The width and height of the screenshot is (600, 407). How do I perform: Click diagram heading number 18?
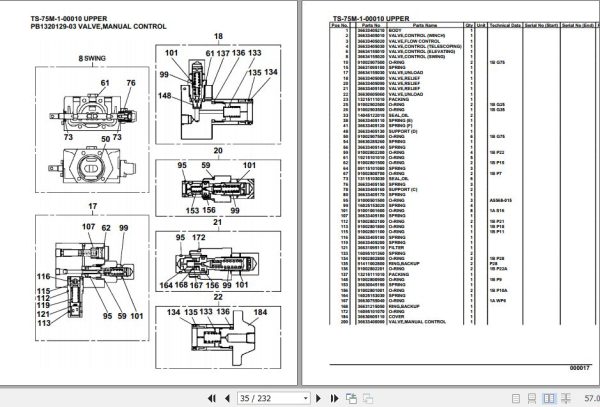tap(218, 36)
